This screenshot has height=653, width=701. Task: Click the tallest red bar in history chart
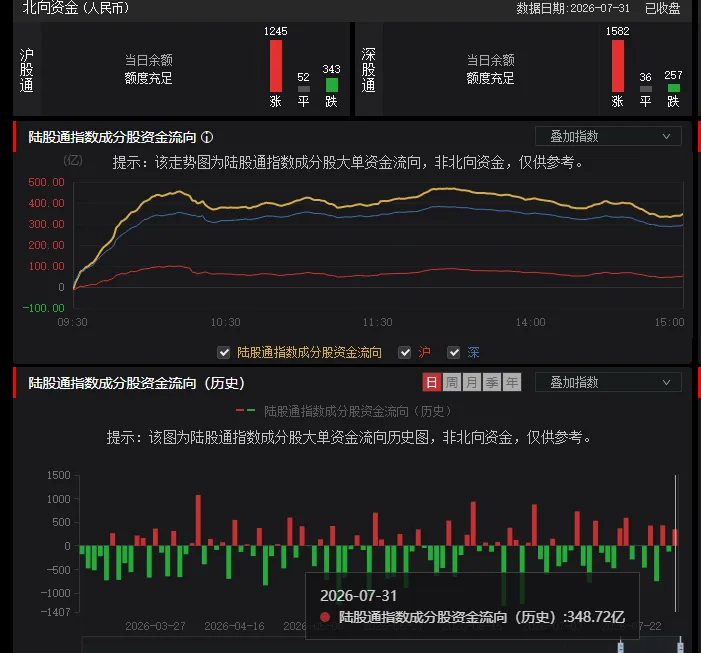pyautogui.click(x=198, y=520)
